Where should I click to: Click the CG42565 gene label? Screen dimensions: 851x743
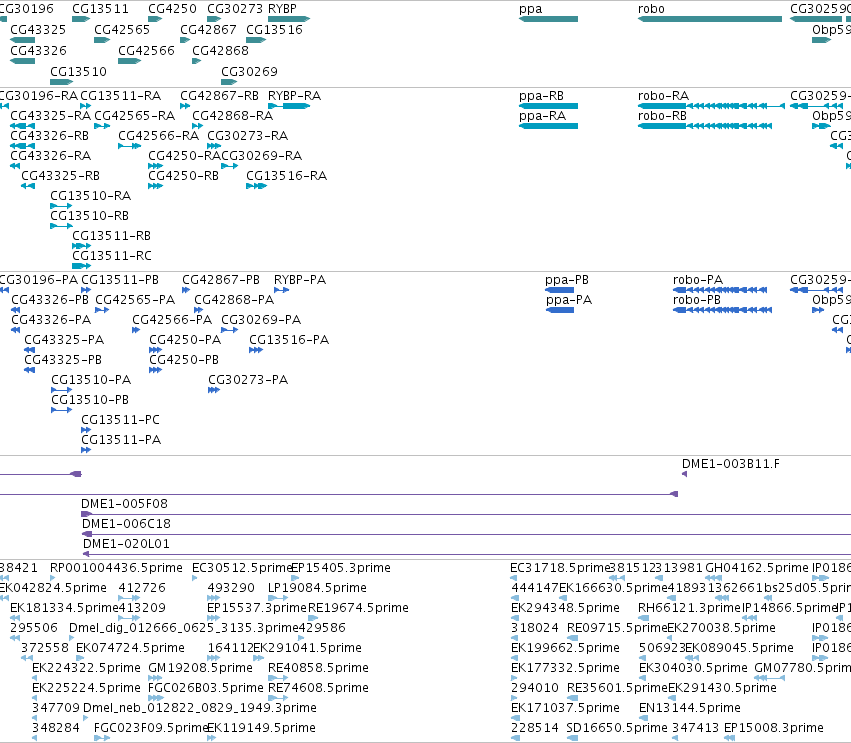coord(122,29)
